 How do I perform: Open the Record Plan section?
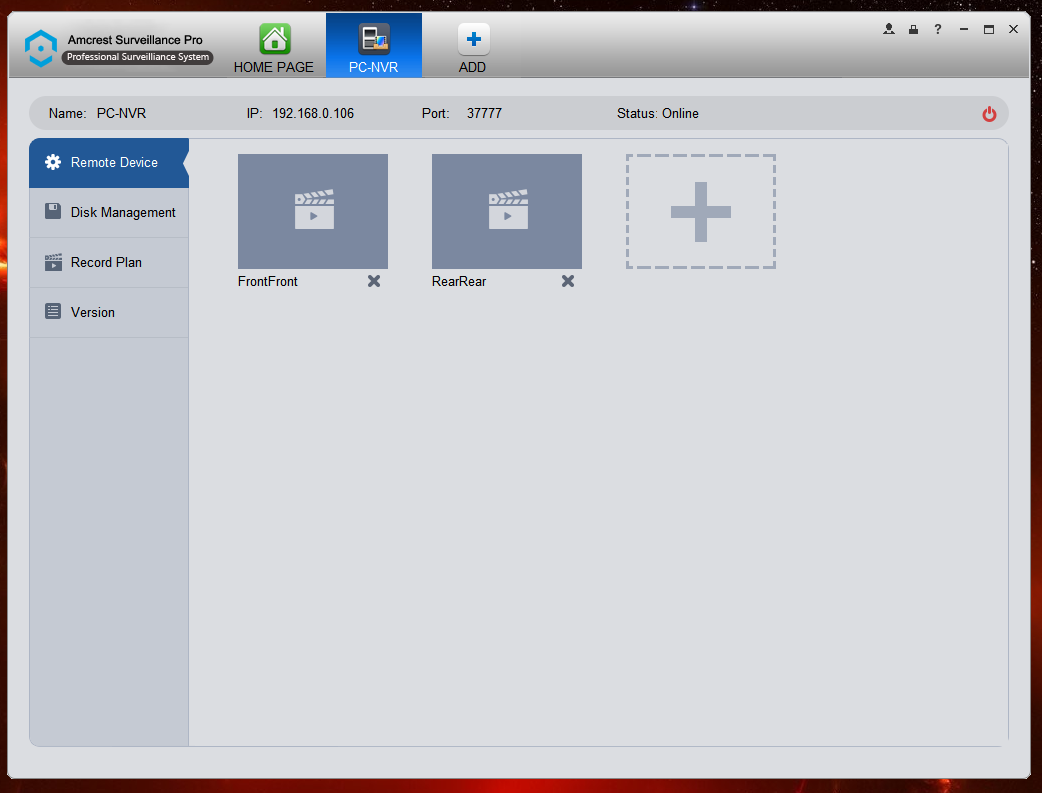(109, 263)
